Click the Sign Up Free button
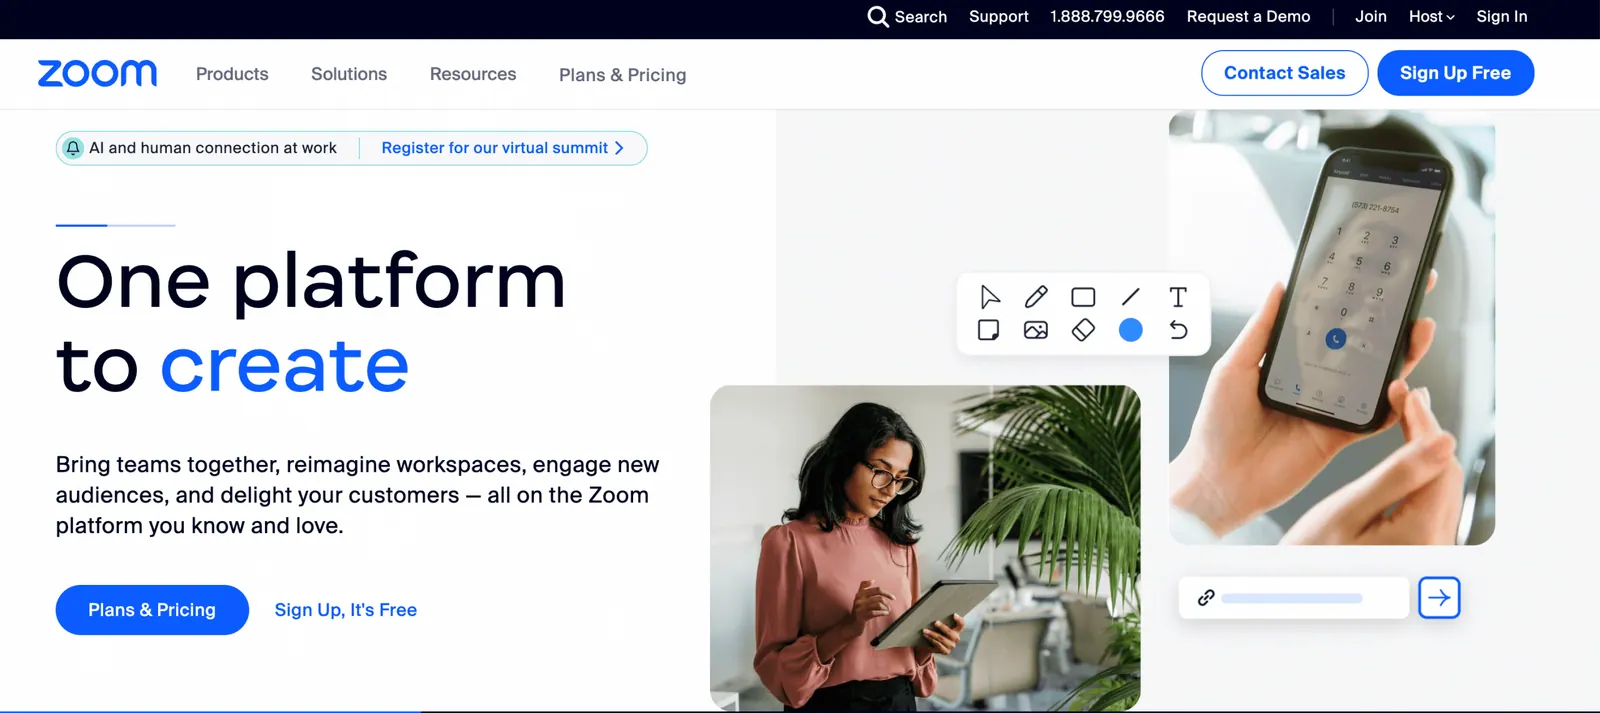This screenshot has height=713, width=1600. (x=1456, y=73)
